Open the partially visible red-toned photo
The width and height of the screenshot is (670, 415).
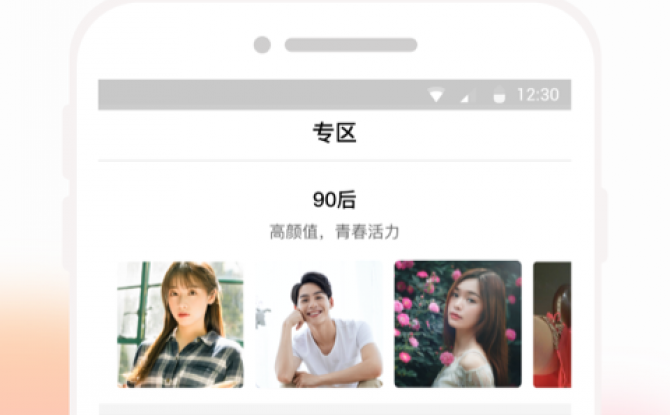coord(552,324)
